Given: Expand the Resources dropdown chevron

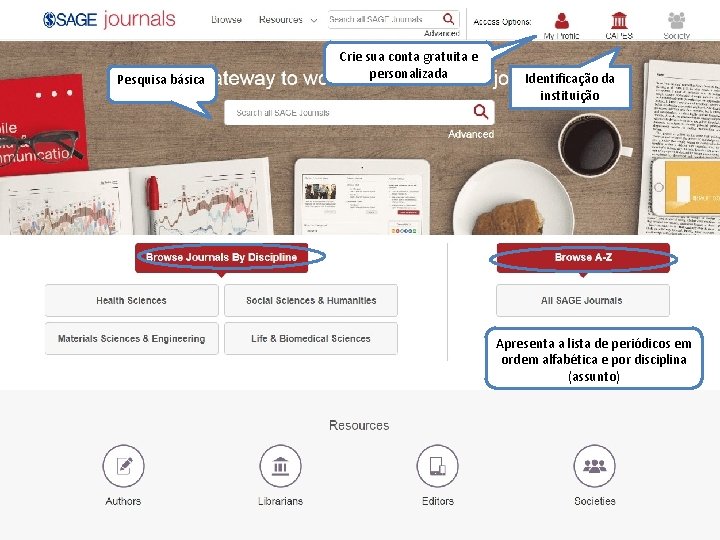Looking at the screenshot, I should click(x=314, y=20).
